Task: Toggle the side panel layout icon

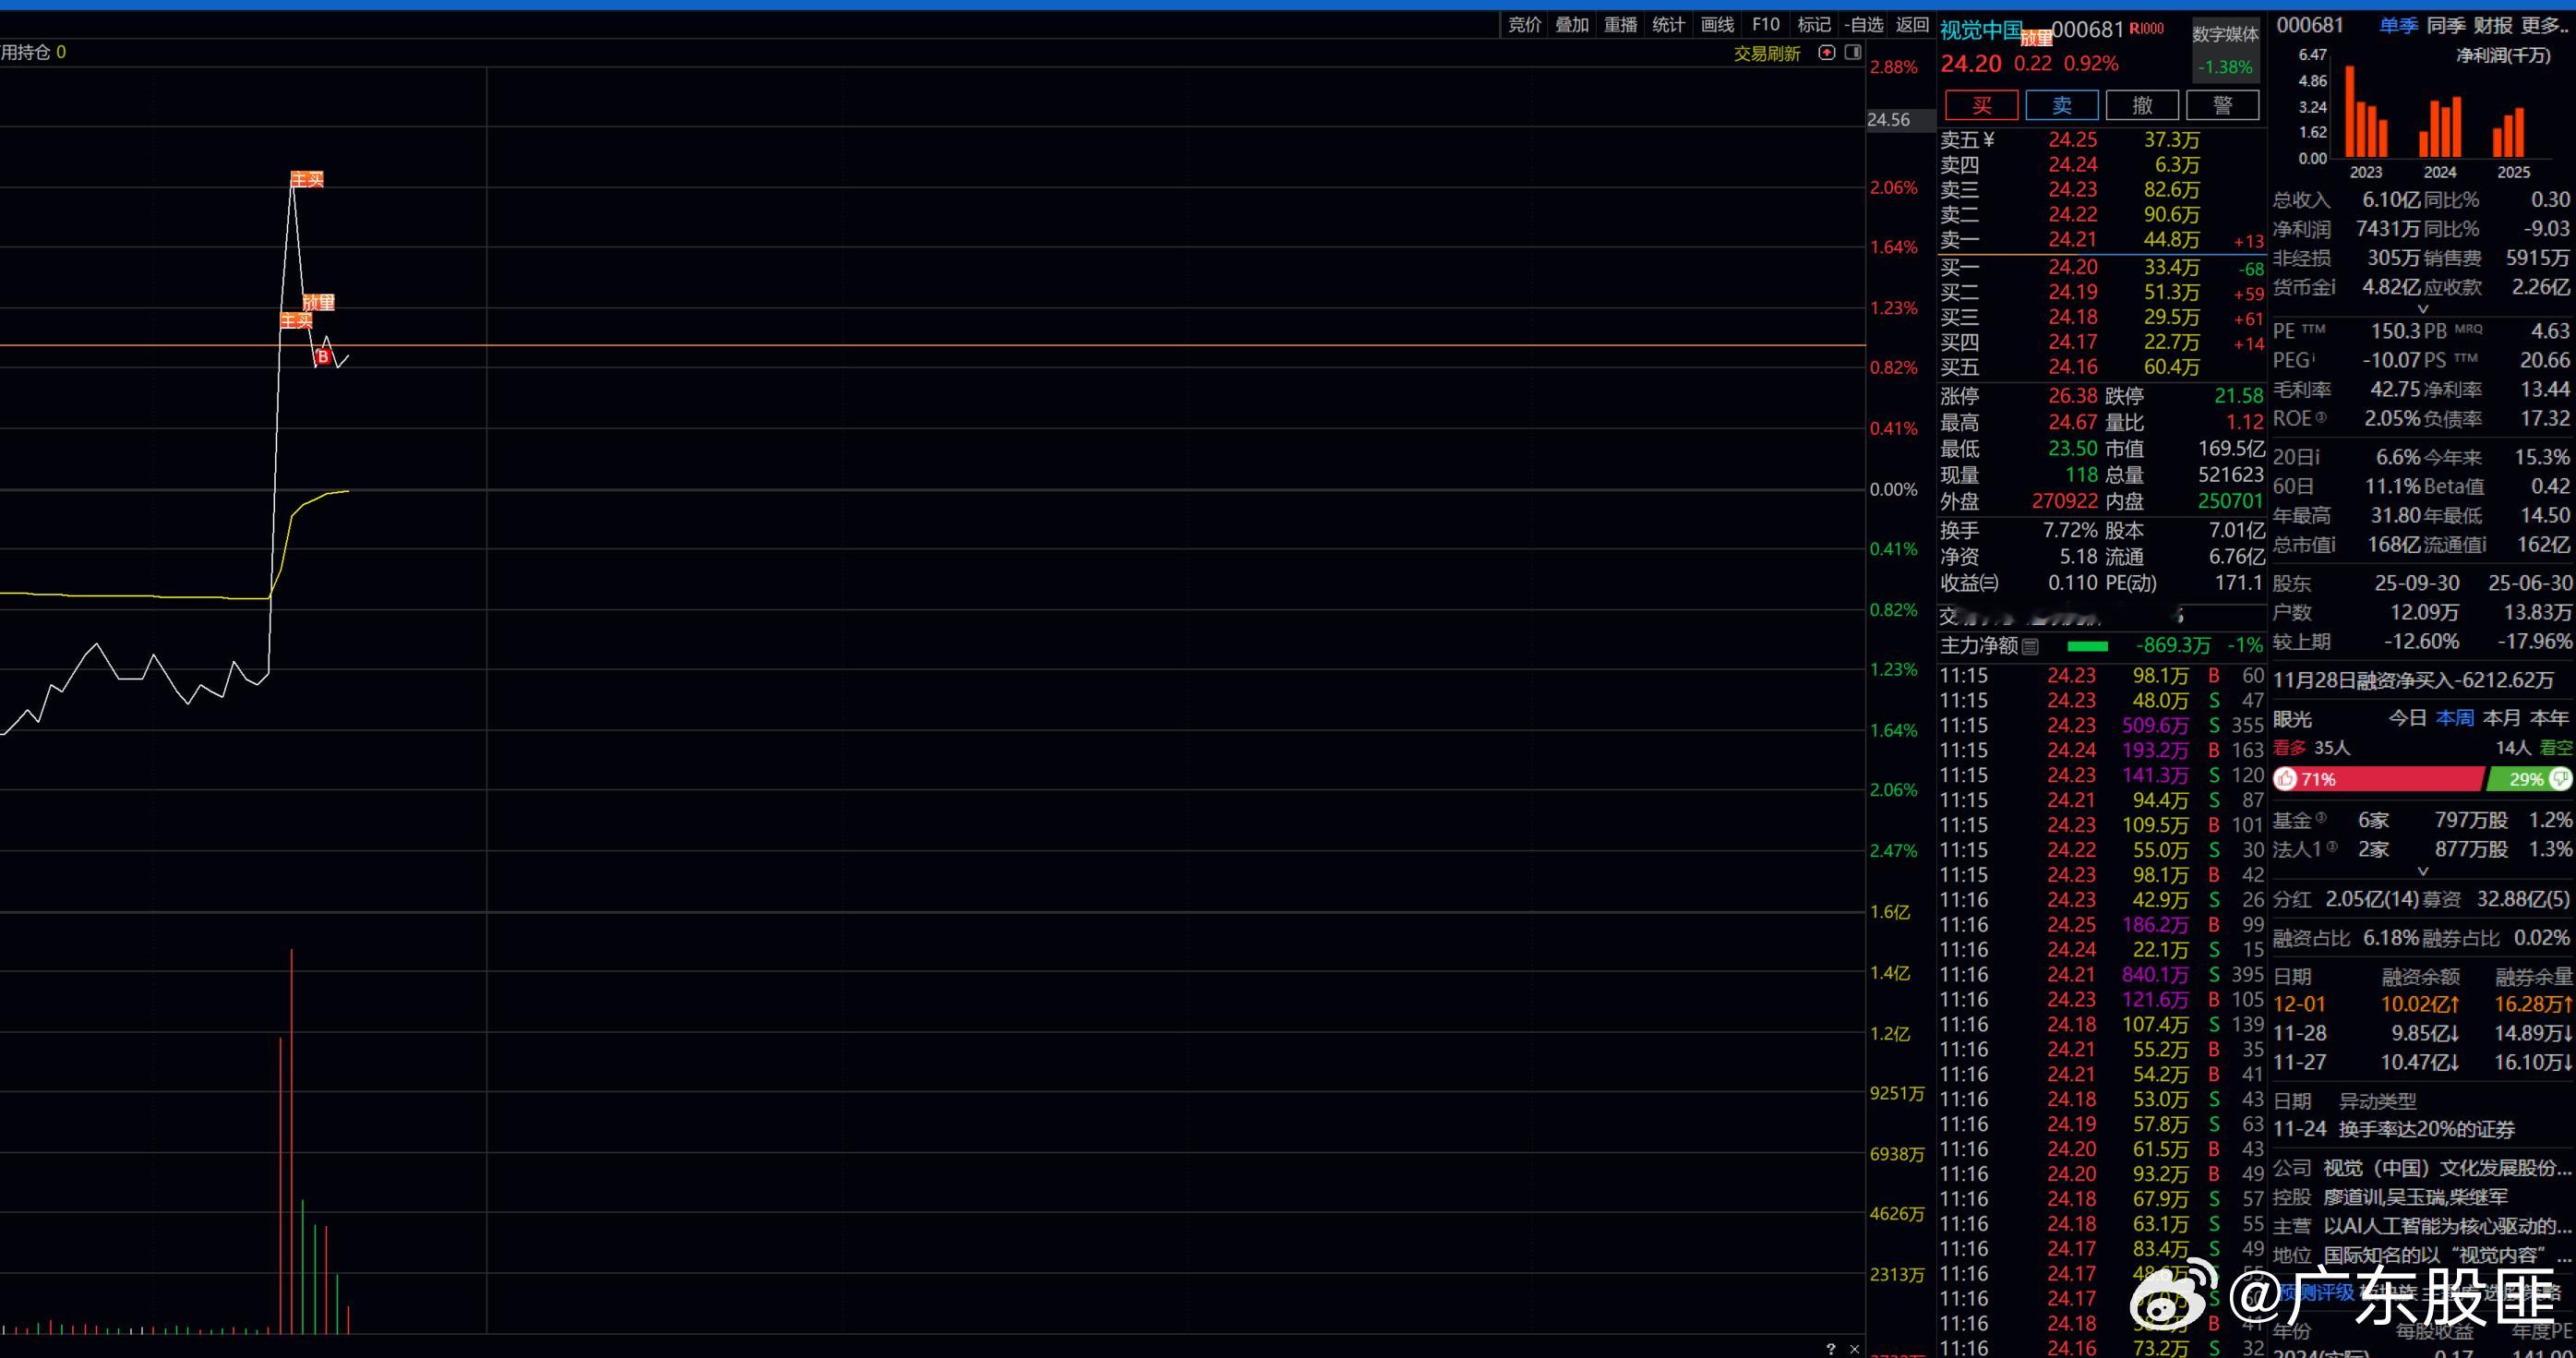Action: [x=1852, y=53]
